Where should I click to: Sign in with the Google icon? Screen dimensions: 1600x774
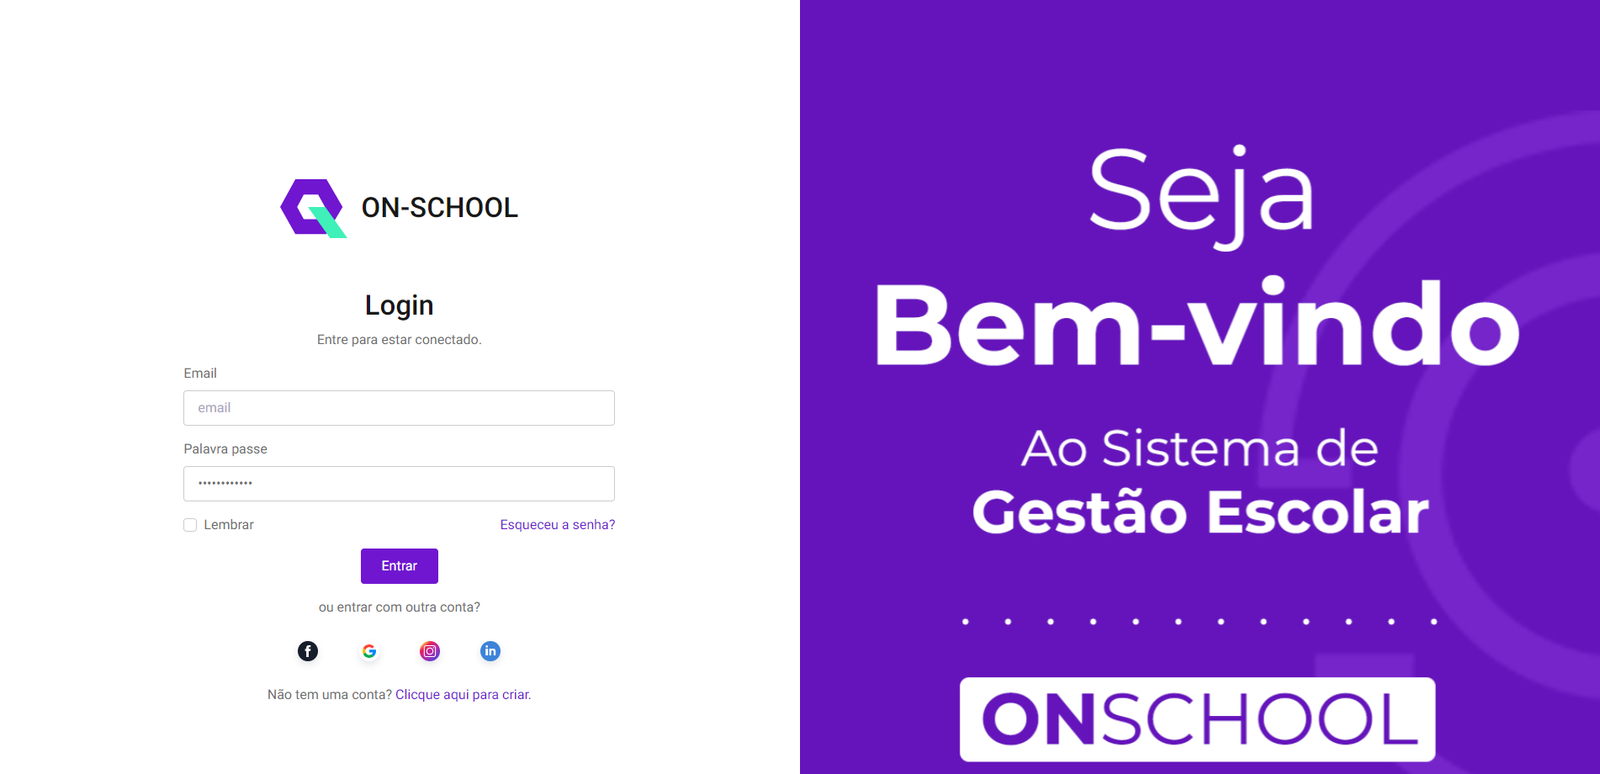pos(369,651)
